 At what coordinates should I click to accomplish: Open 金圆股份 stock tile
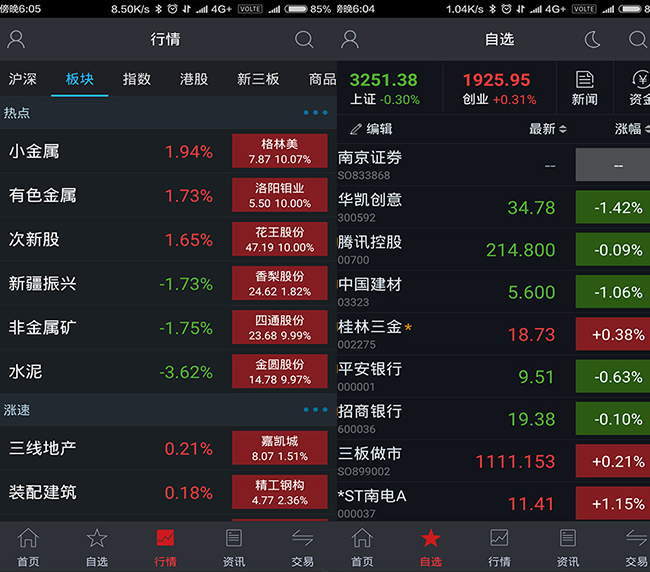click(x=280, y=371)
